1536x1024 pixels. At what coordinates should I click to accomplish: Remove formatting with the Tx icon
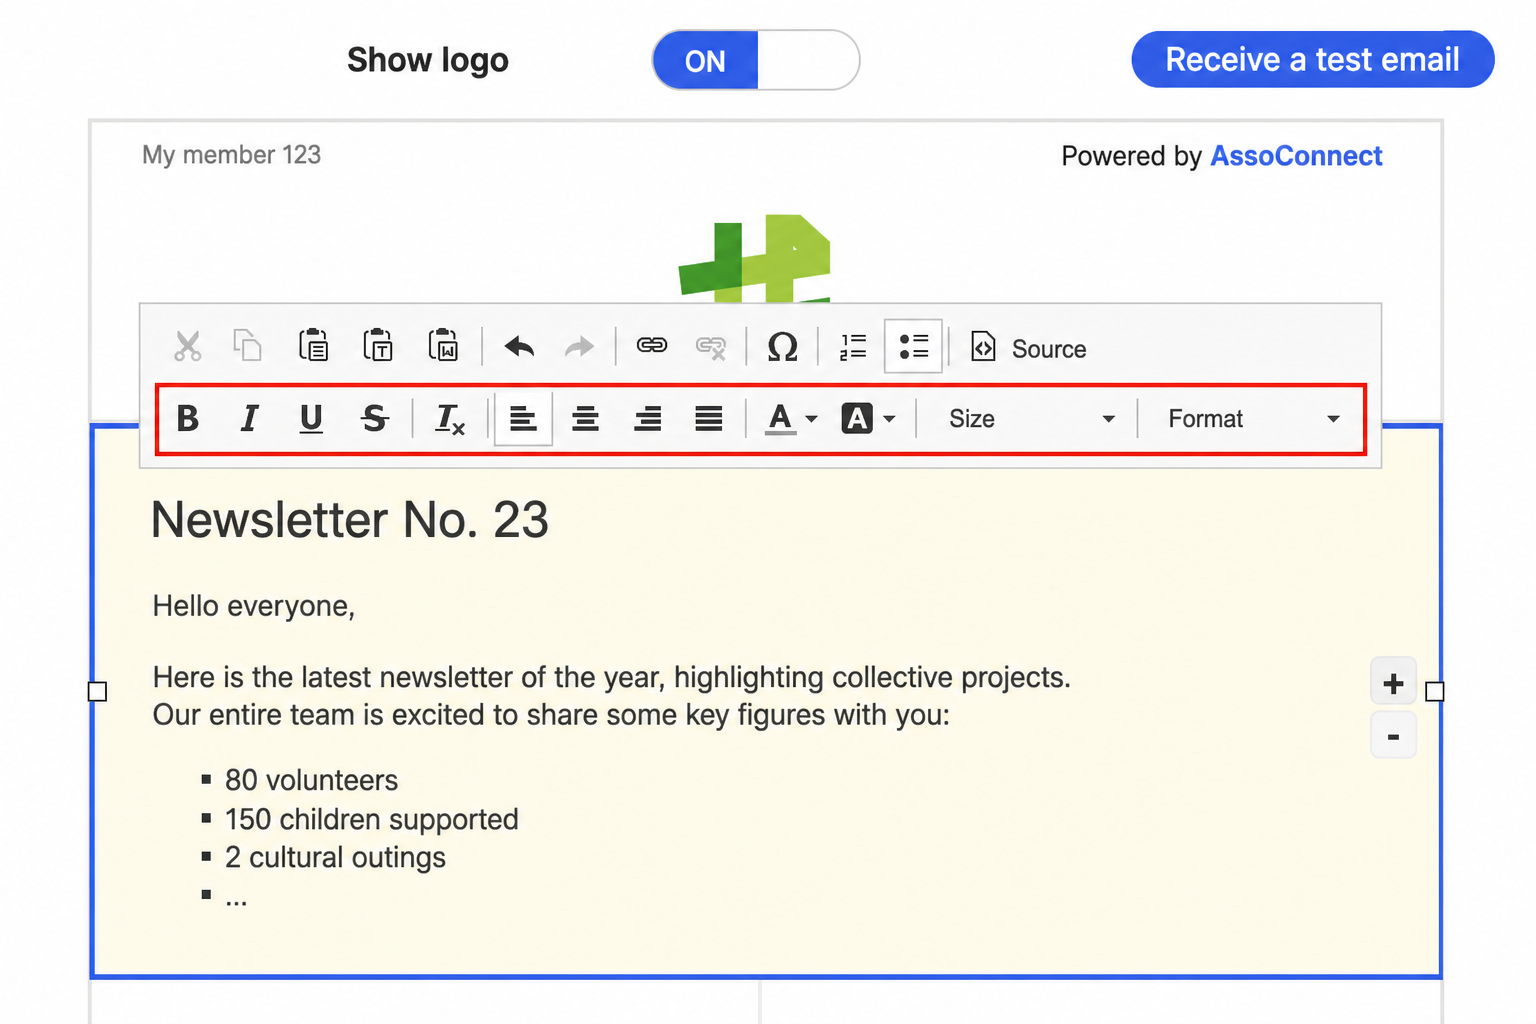pyautogui.click(x=450, y=418)
